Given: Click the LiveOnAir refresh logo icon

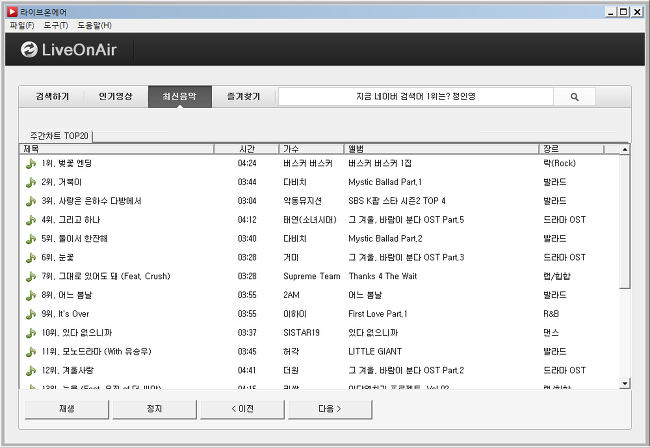Looking at the screenshot, I should [29, 50].
